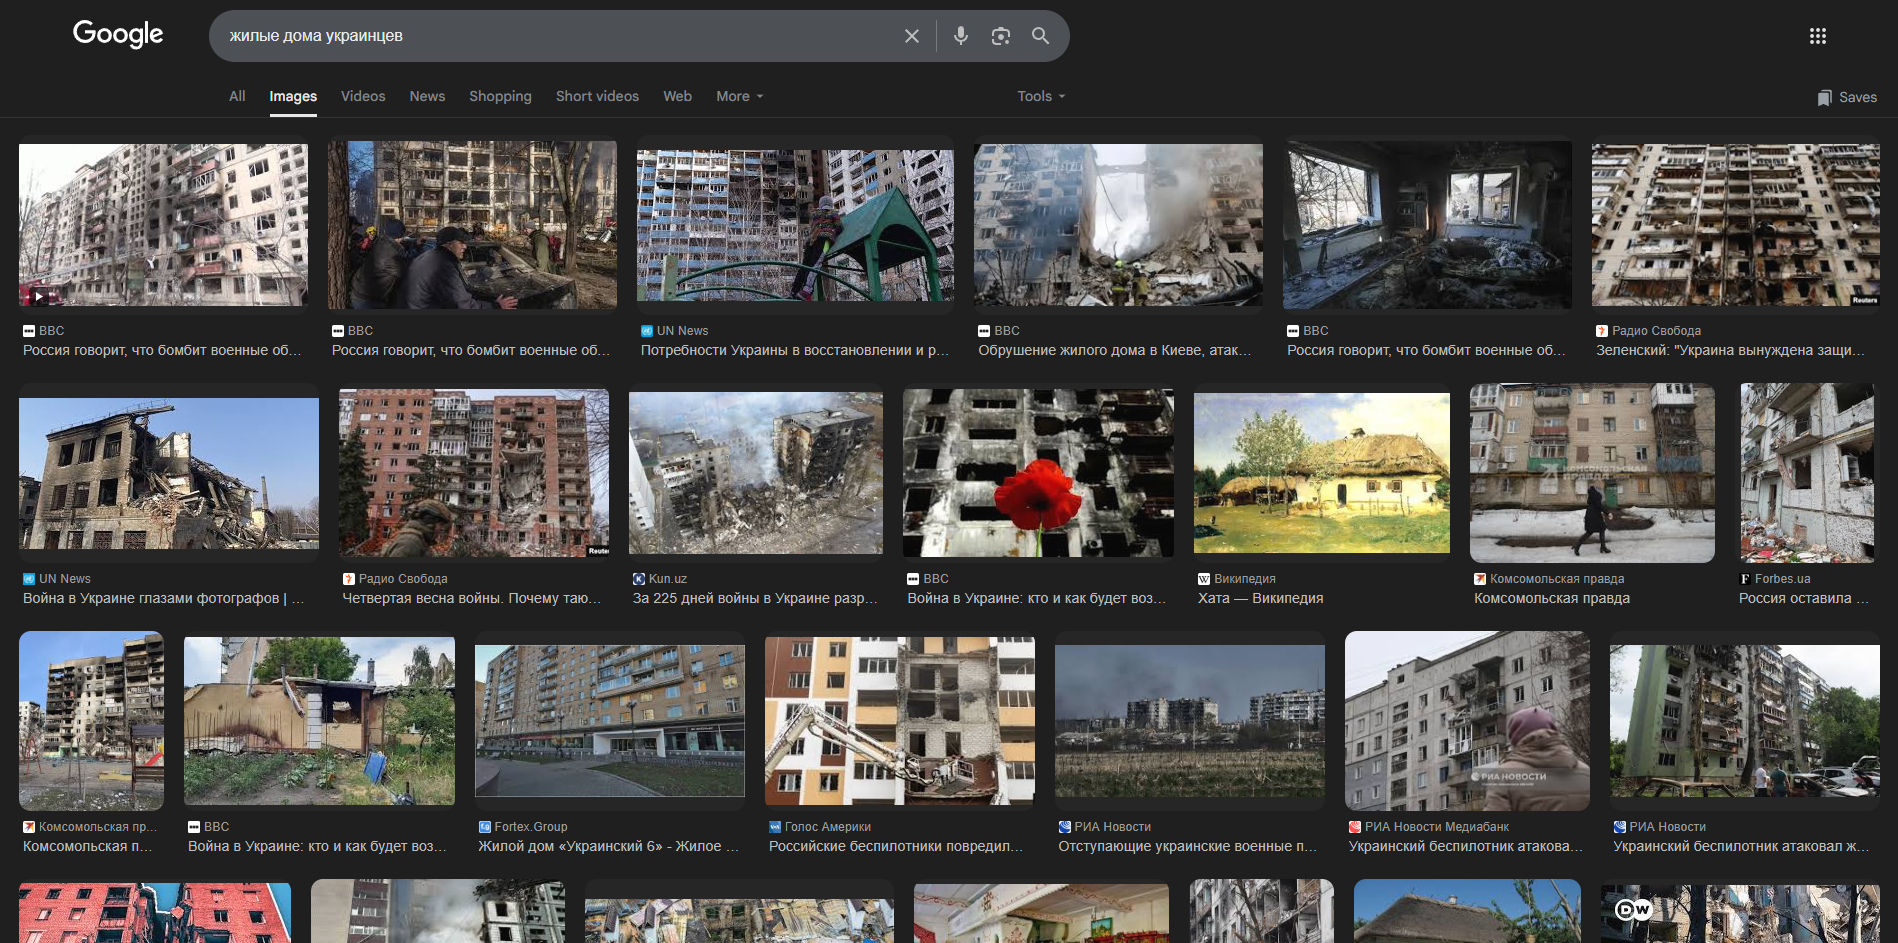Click the Google logo
Screen dimensions: 1898x943
click(x=117, y=35)
